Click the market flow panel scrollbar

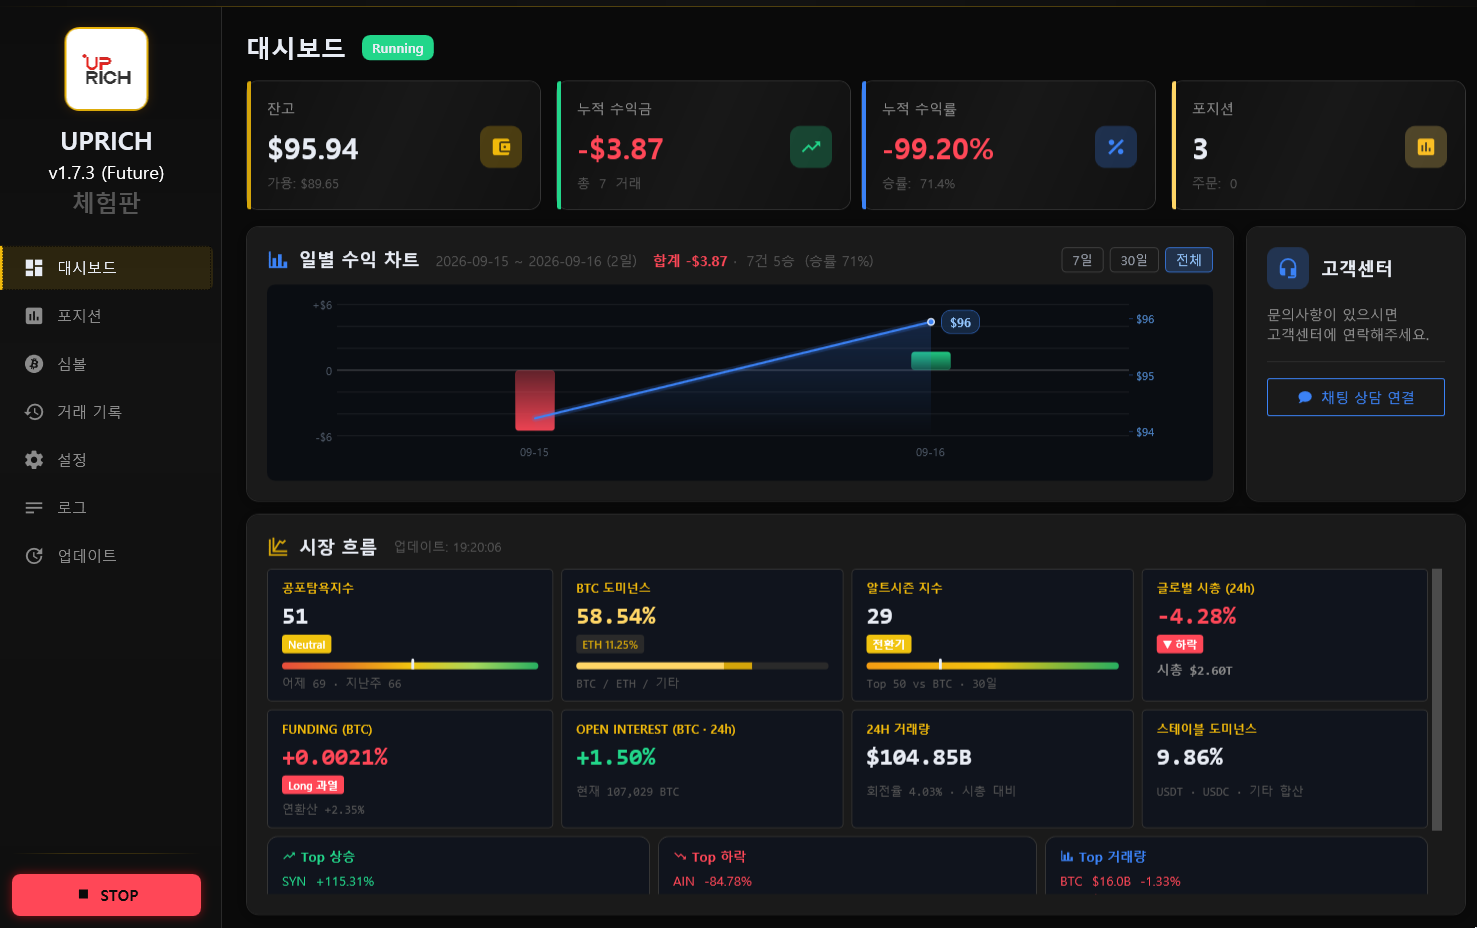coord(1437,700)
